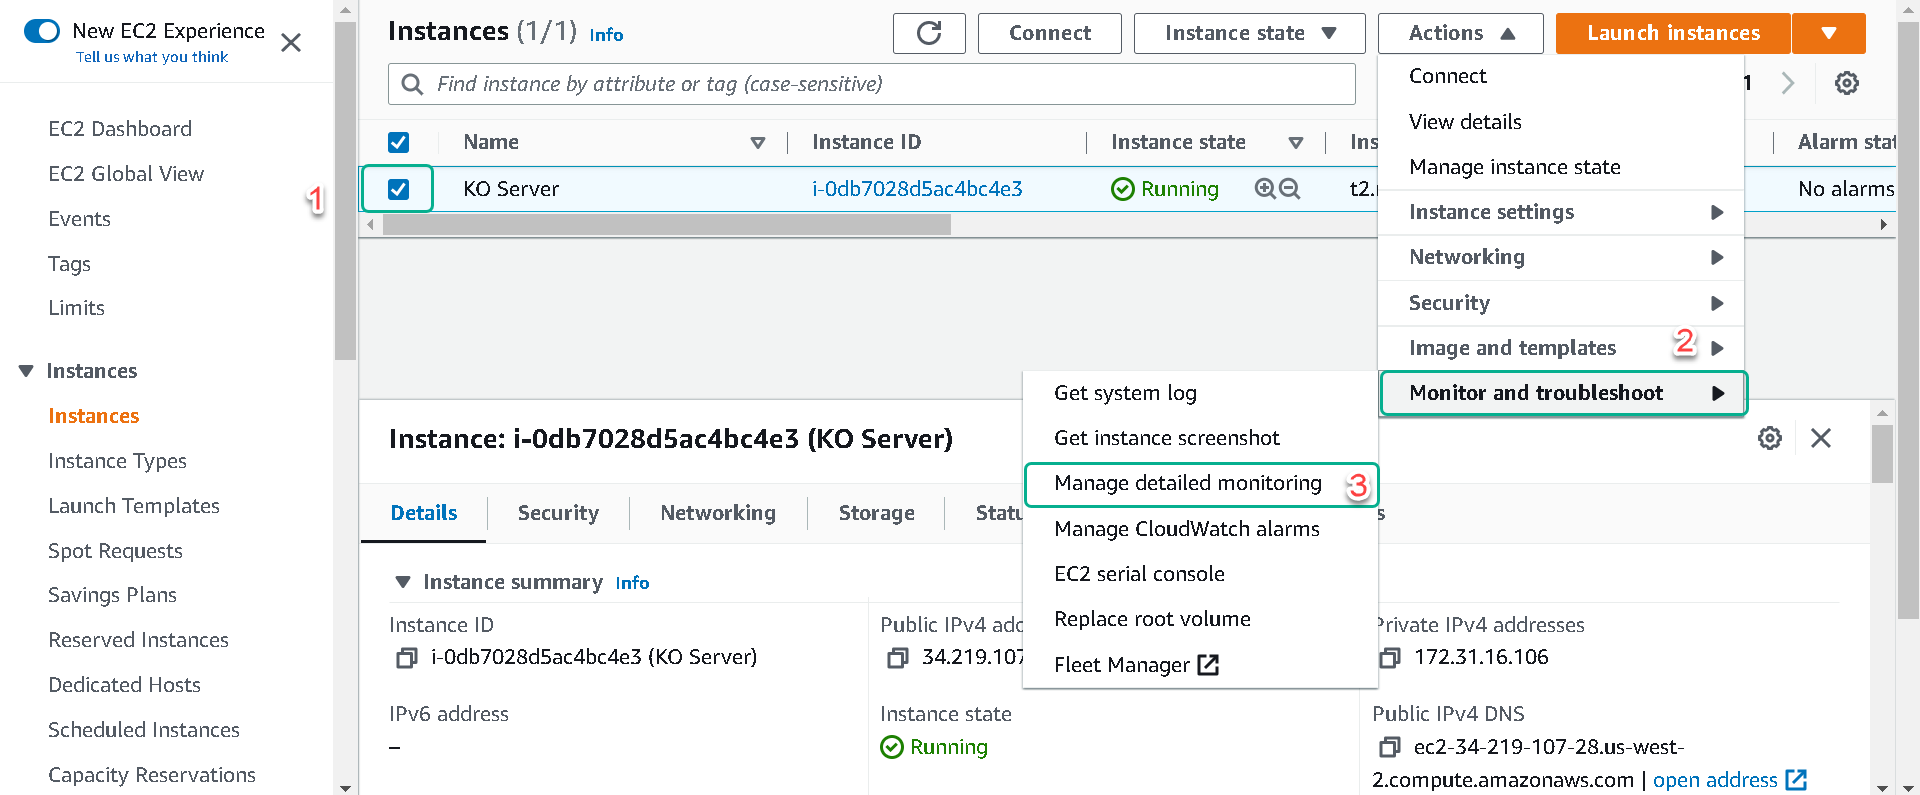The height and width of the screenshot is (795, 1920).
Task: Click Tell us what you think link
Action: (152, 57)
